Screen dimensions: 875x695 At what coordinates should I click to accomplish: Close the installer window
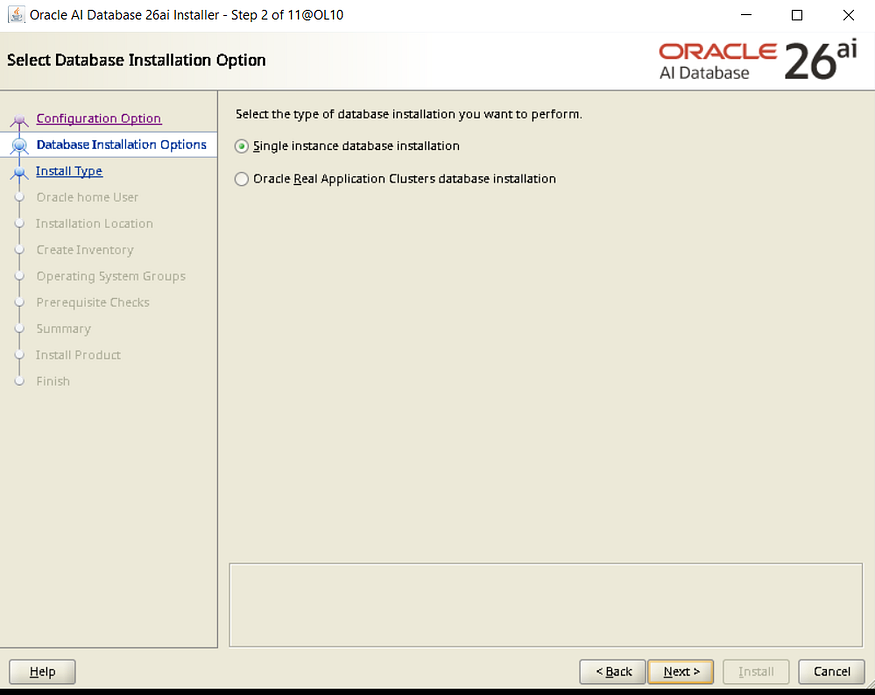[848, 15]
